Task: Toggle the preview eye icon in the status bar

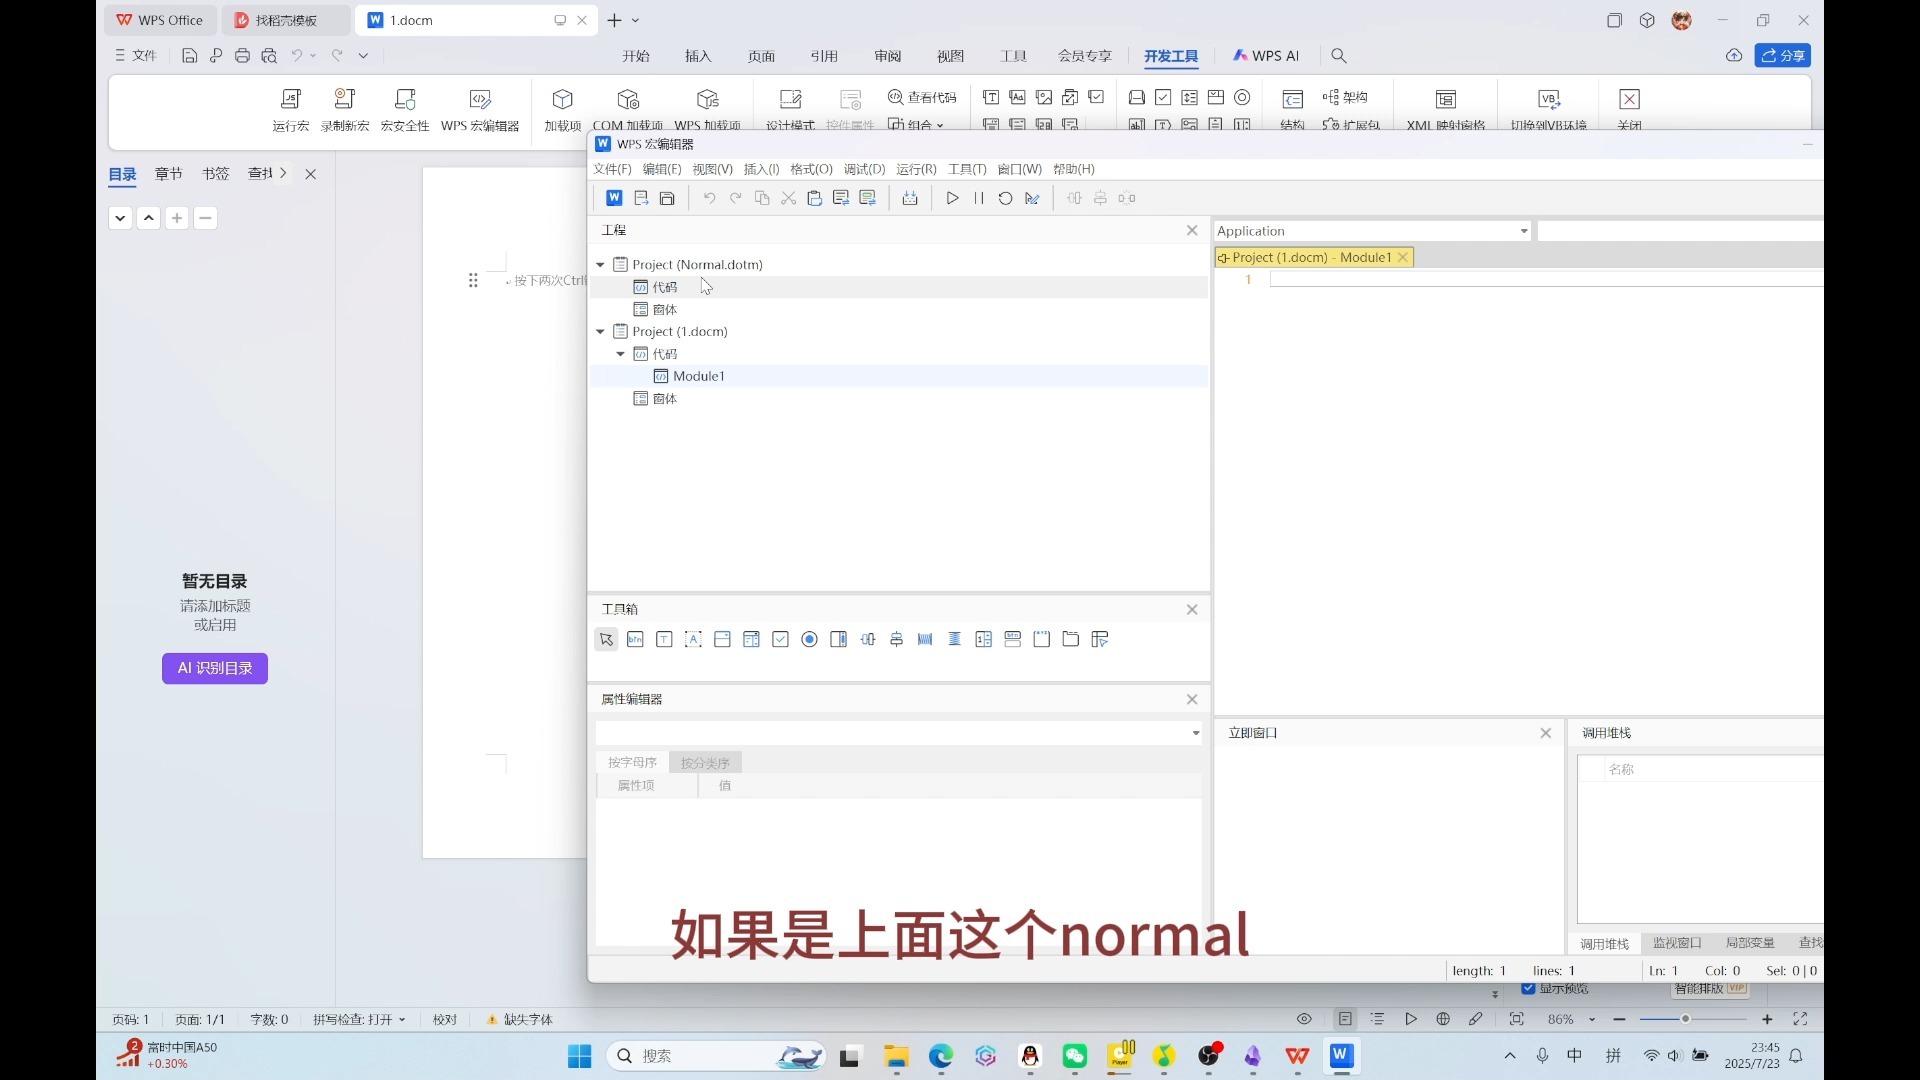Action: 1304,1018
